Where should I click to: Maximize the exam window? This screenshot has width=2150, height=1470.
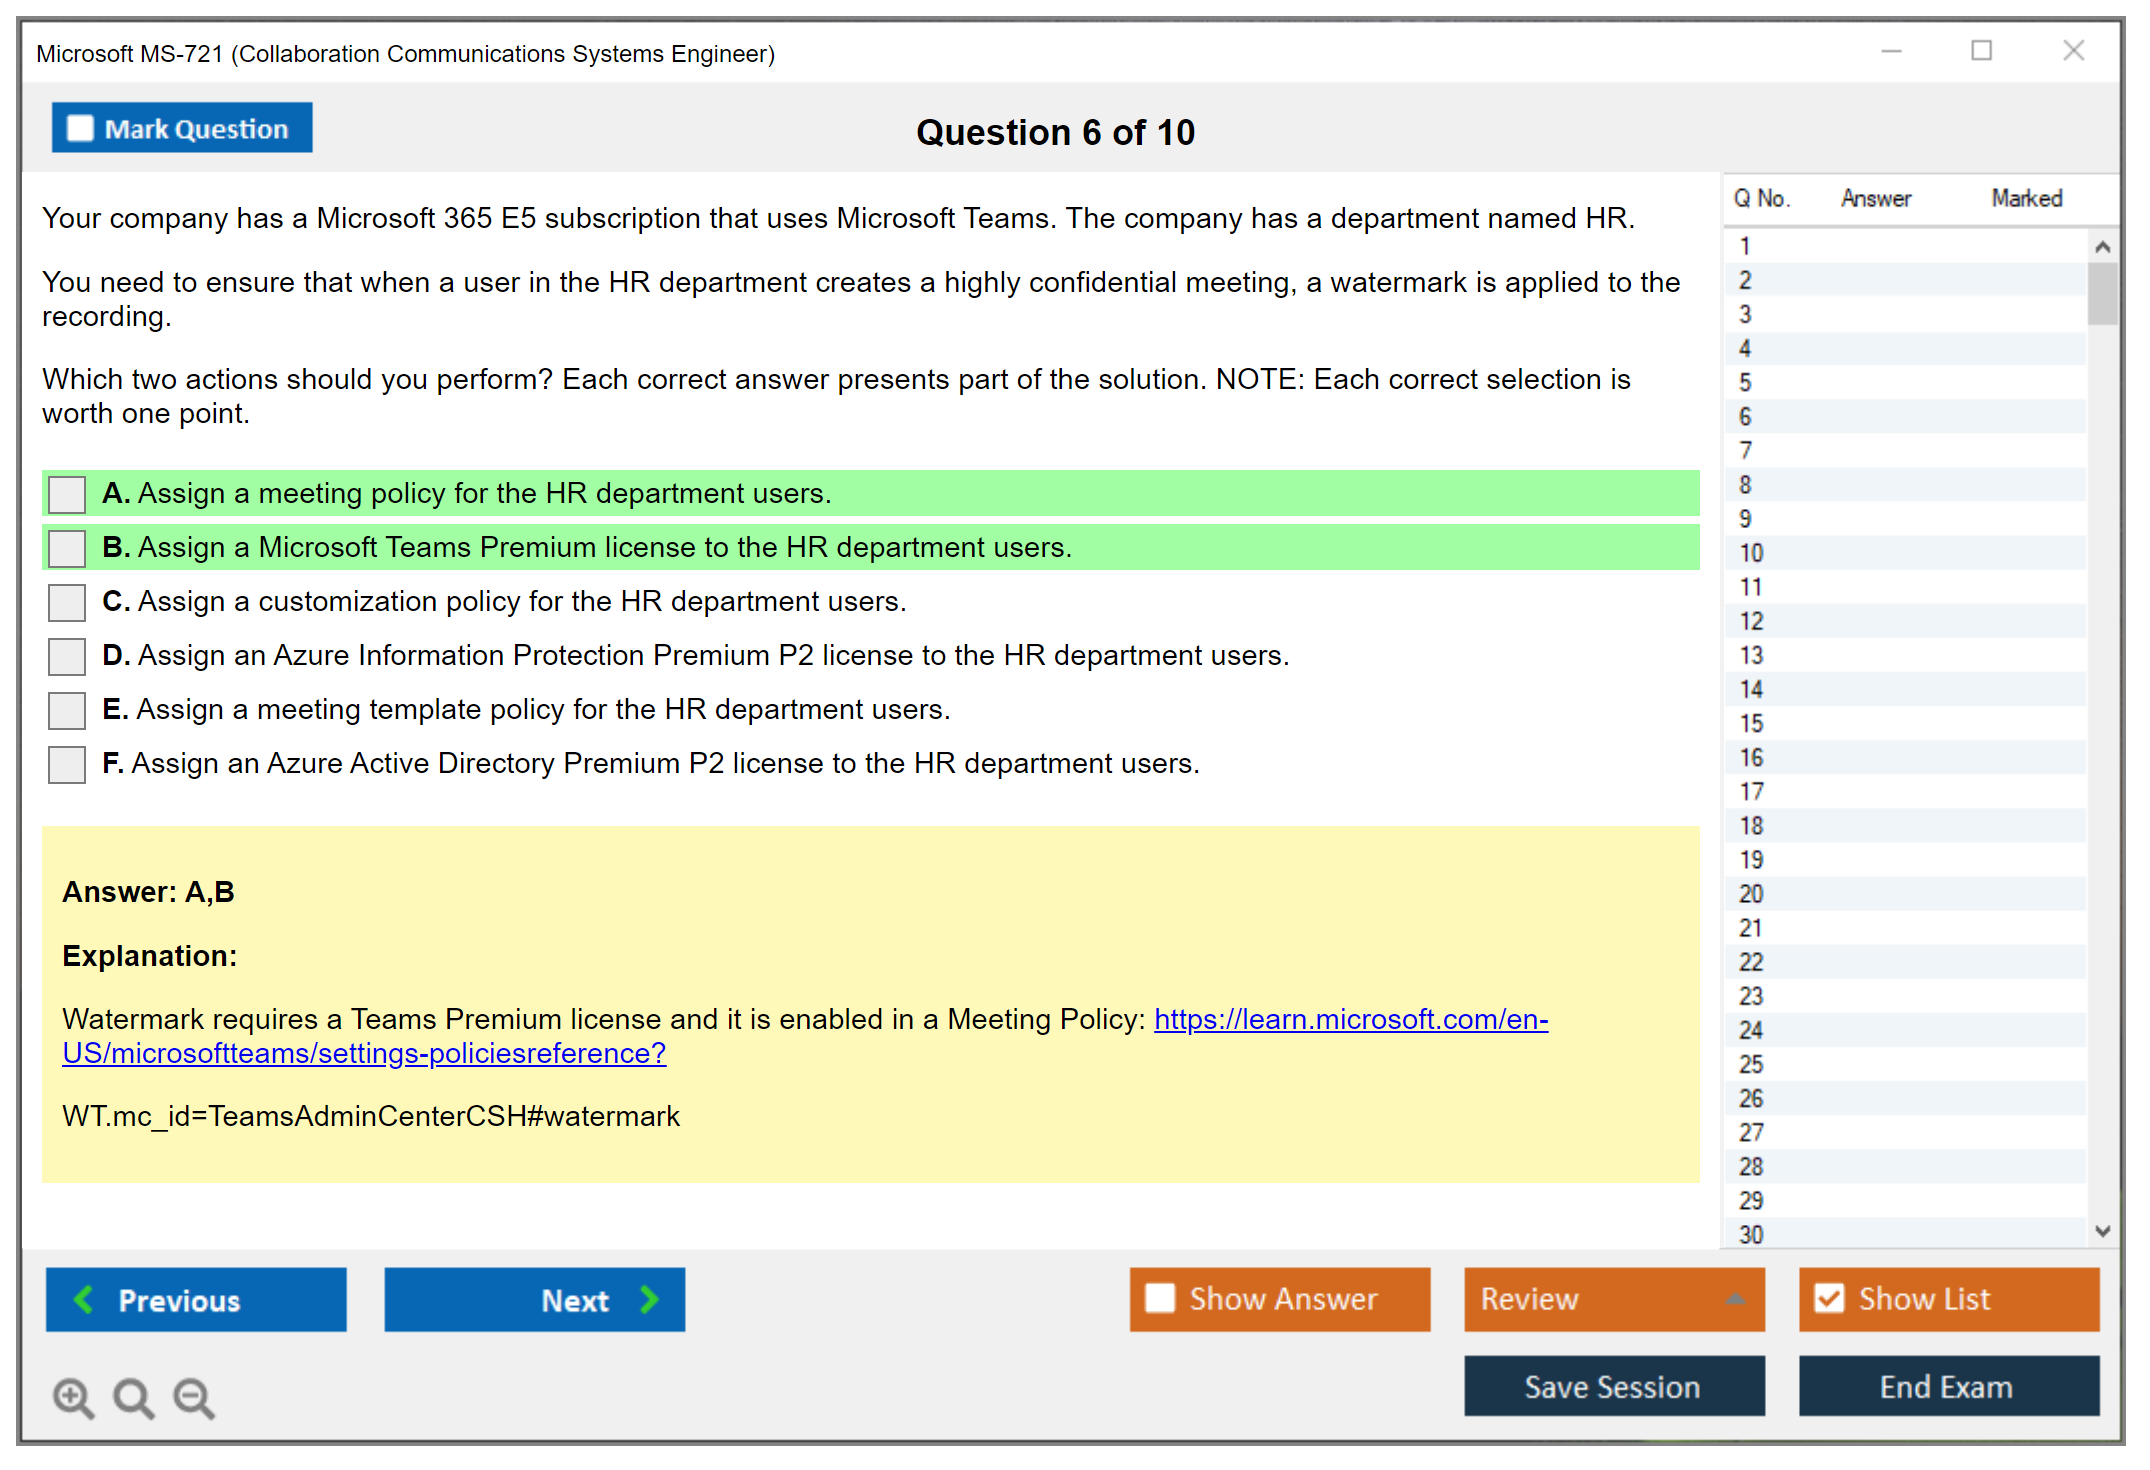tap(1981, 51)
